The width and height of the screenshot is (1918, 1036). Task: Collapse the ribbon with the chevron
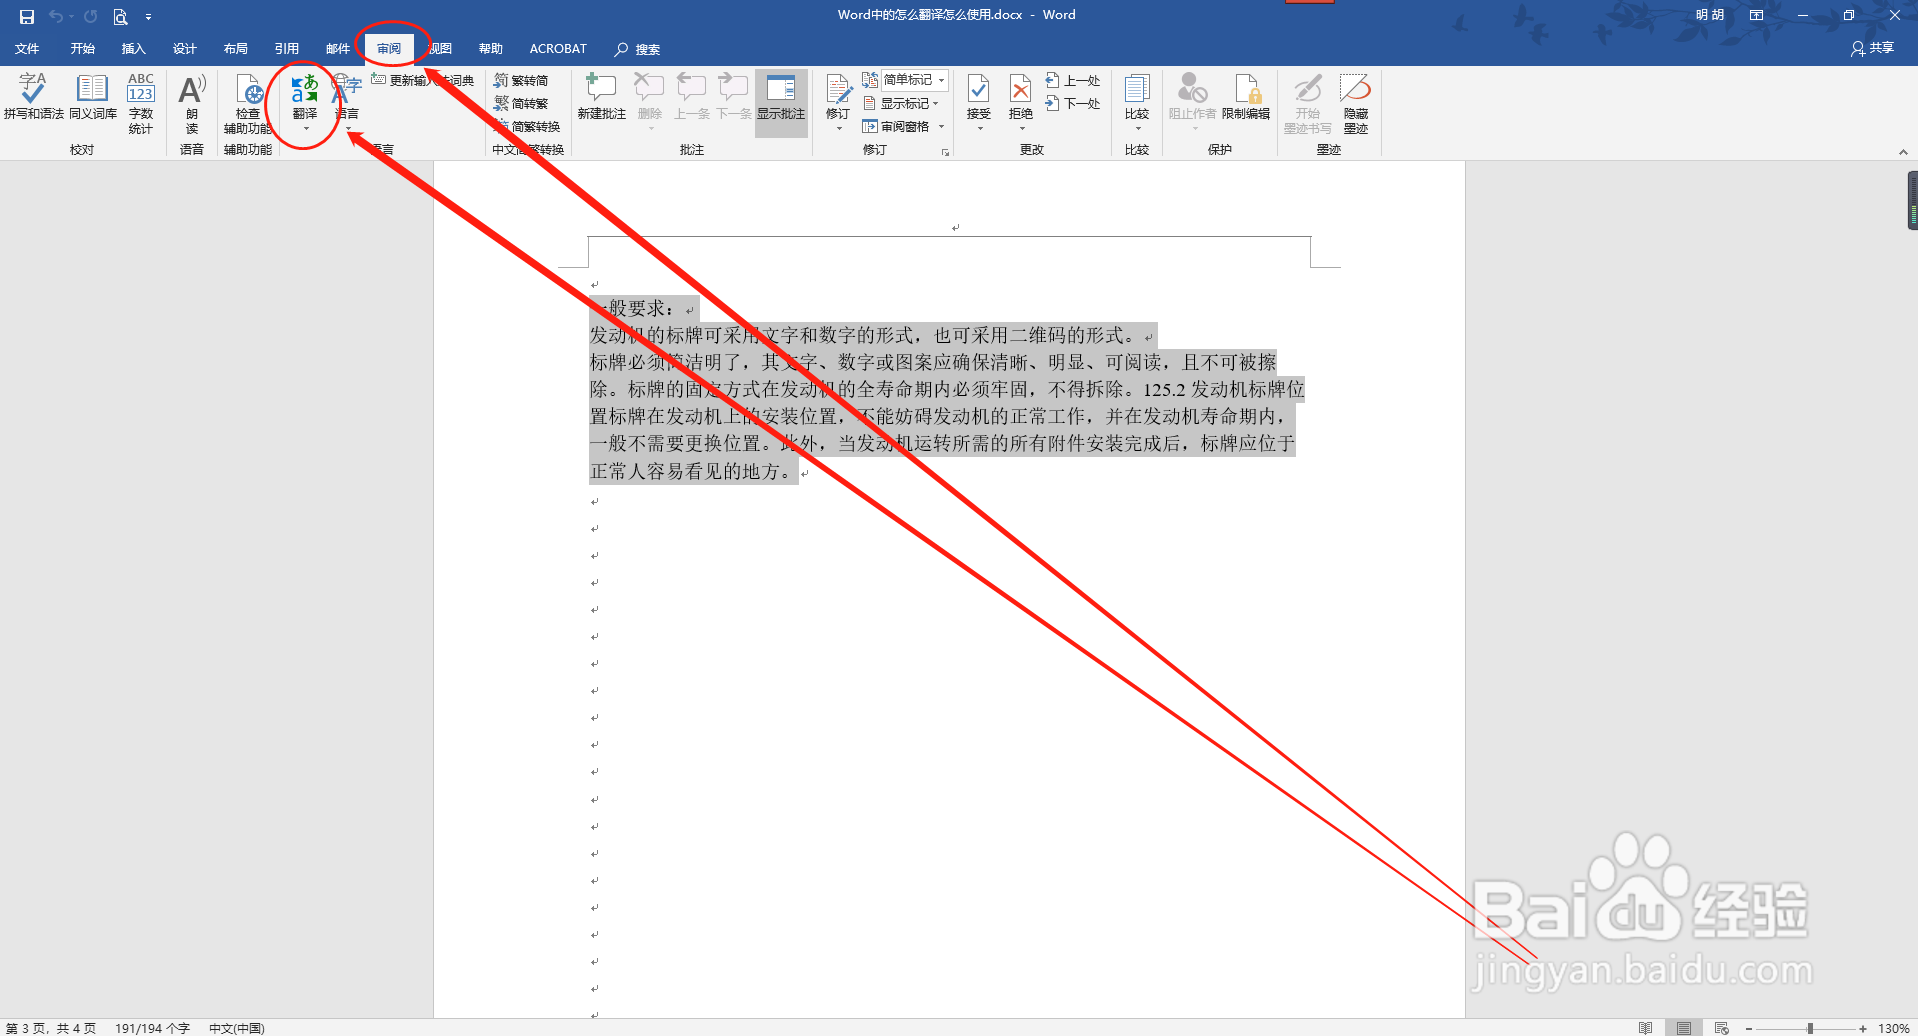click(x=1903, y=152)
